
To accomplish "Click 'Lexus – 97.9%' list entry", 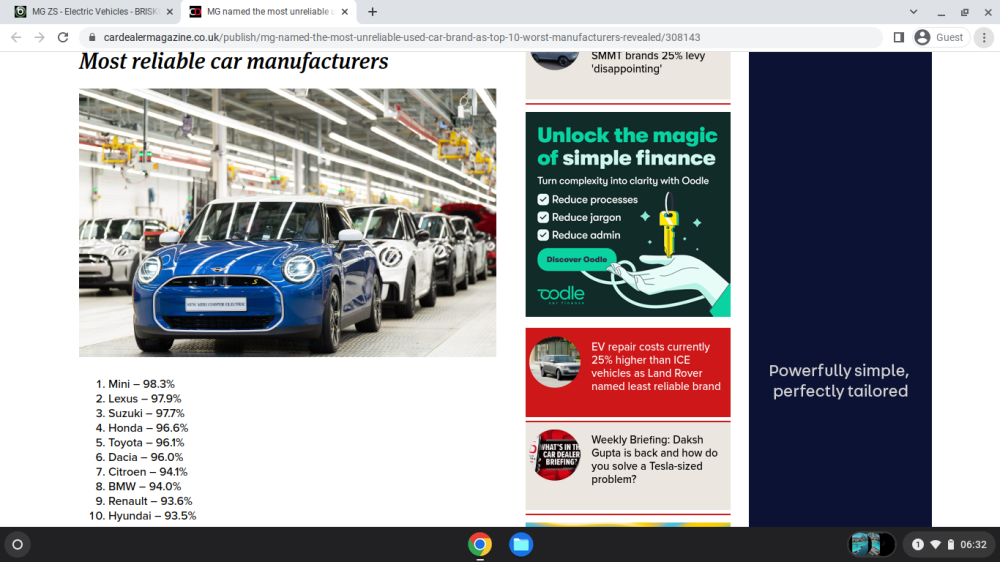I will click(x=145, y=399).
